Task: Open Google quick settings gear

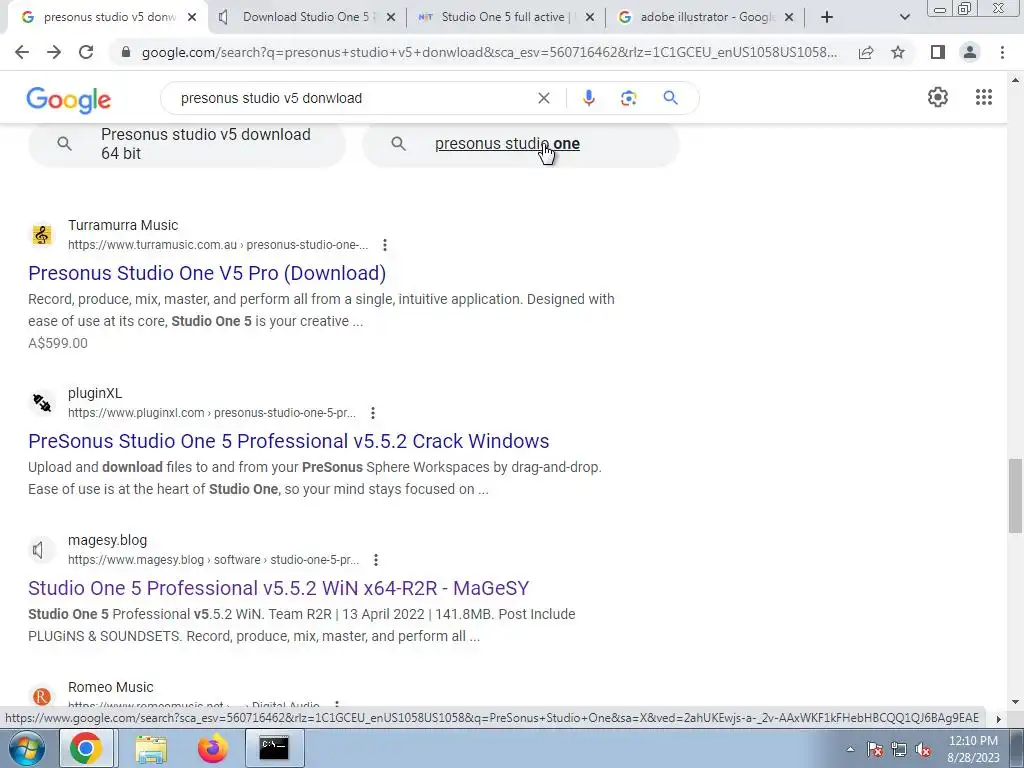Action: pos(938,97)
